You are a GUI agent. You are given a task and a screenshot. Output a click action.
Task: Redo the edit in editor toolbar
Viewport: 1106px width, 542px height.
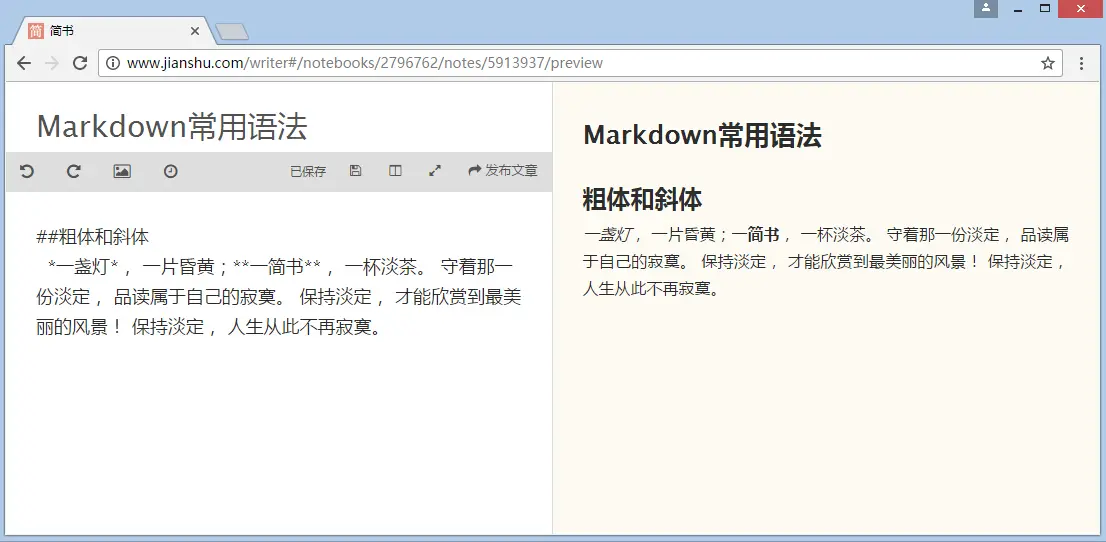[x=73, y=171]
